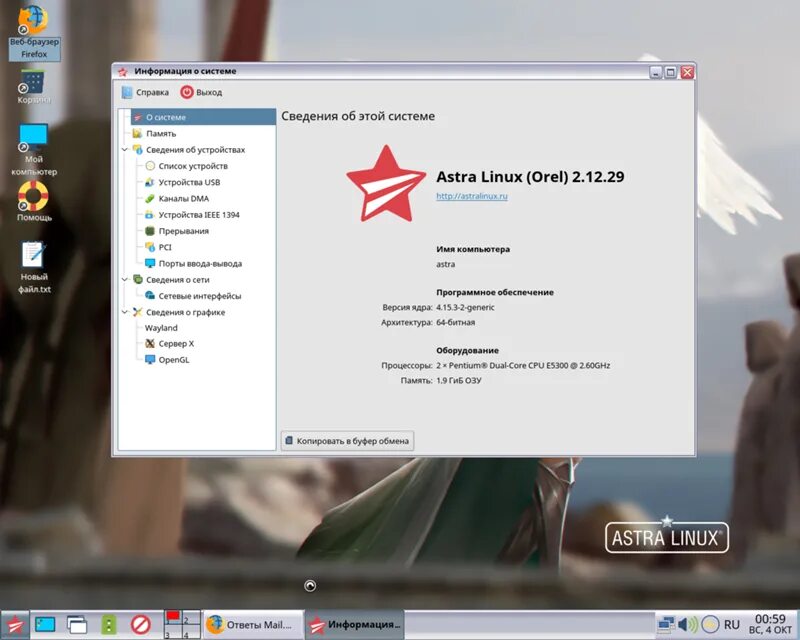Collapse the Сведения о сети branch
The height and width of the screenshot is (640, 800).
tap(125, 280)
